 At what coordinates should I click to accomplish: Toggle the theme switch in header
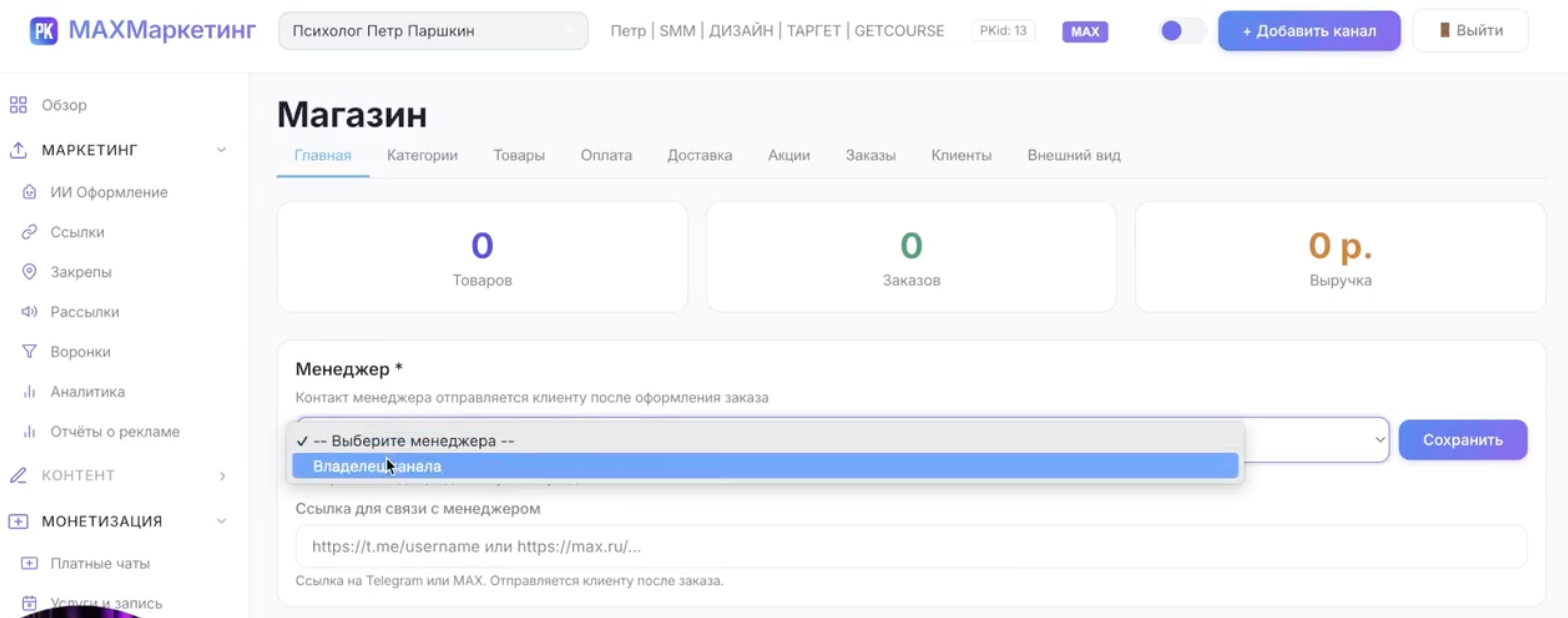click(1181, 31)
